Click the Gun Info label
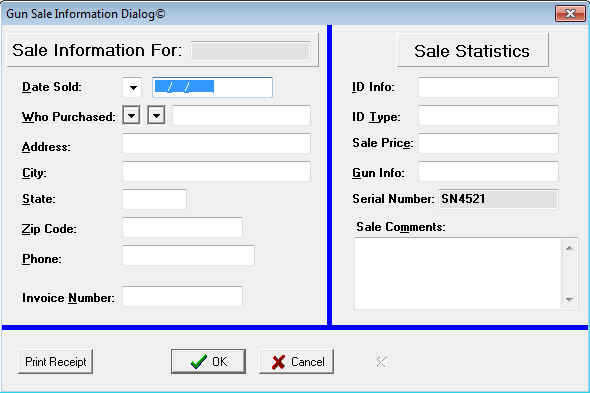The width and height of the screenshot is (590, 393). 378,173
